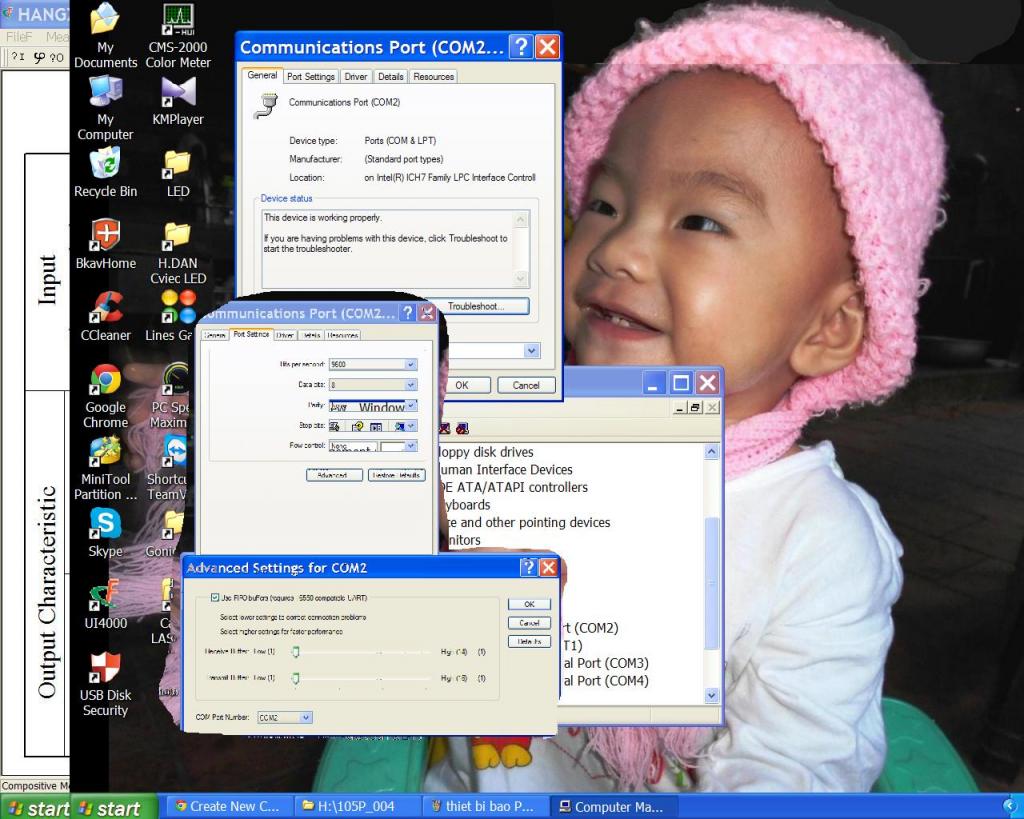Switch to the Resources tab in the top dialog
This screenshot has height=819, width=1024.
click(x=433, y=77)
